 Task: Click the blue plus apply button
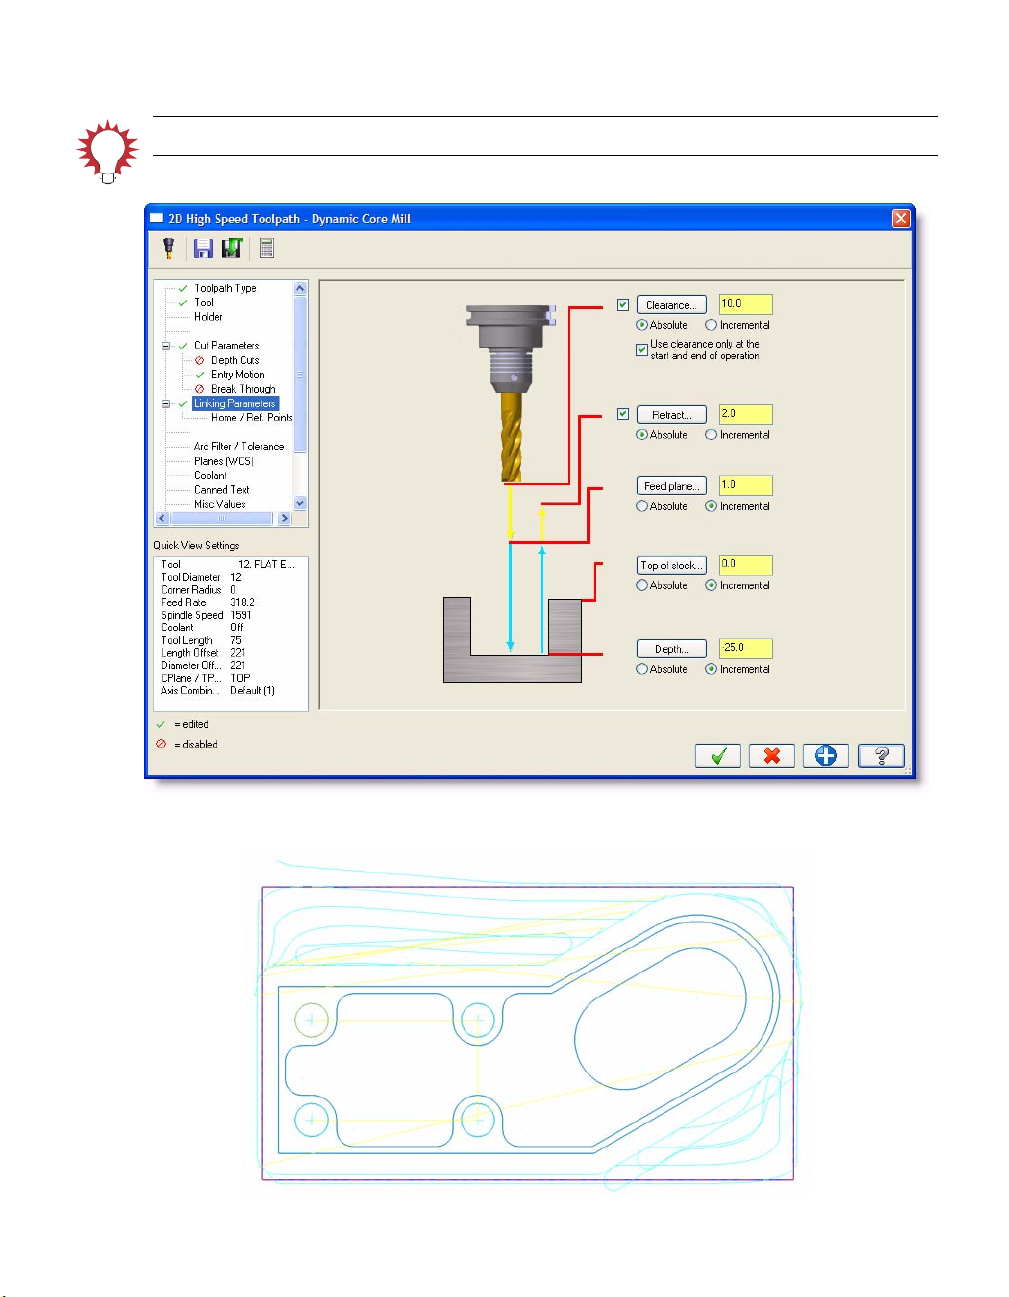click(825, 756)
